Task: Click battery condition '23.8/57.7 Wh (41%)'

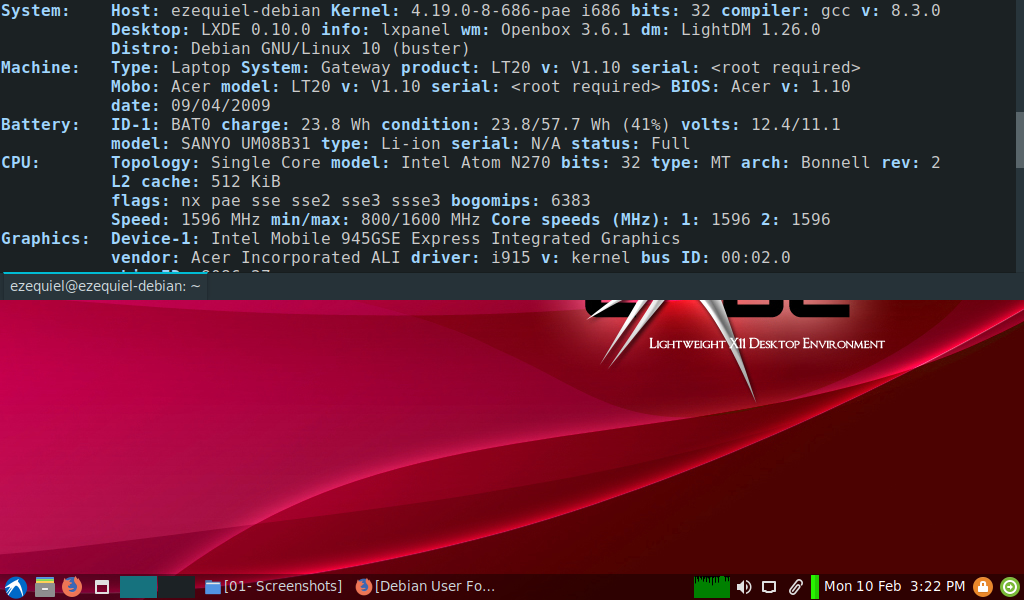Action: [x=581, y=124]
